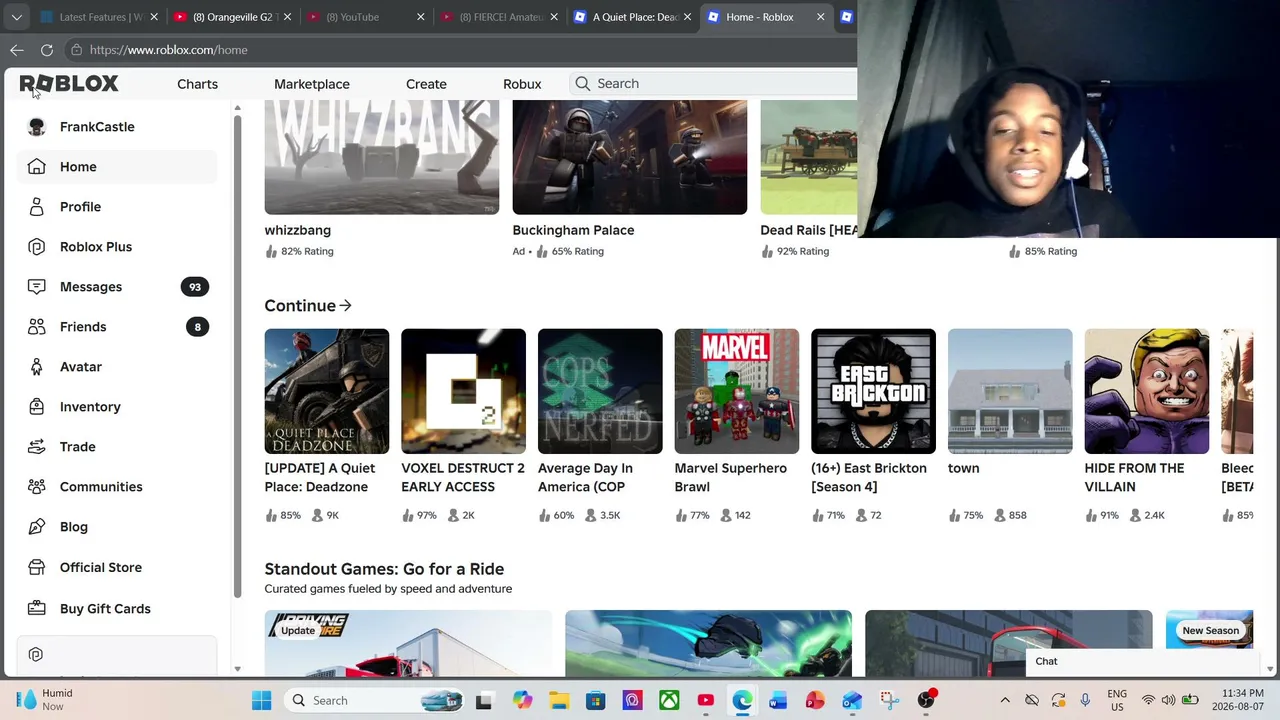The height and width of the screenshot is (720, 1280).
Task: Click the browser address bar URL
Action: [169, 50]
